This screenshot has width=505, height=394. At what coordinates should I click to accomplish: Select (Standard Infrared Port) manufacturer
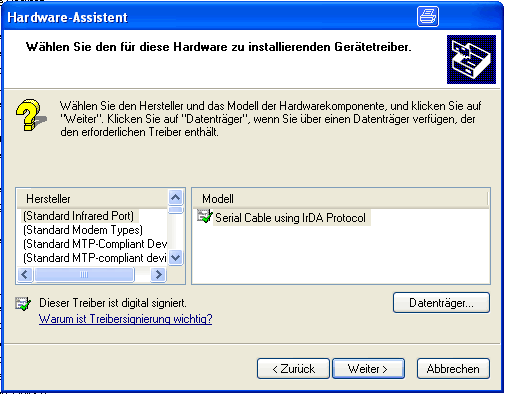coord(79,216)
